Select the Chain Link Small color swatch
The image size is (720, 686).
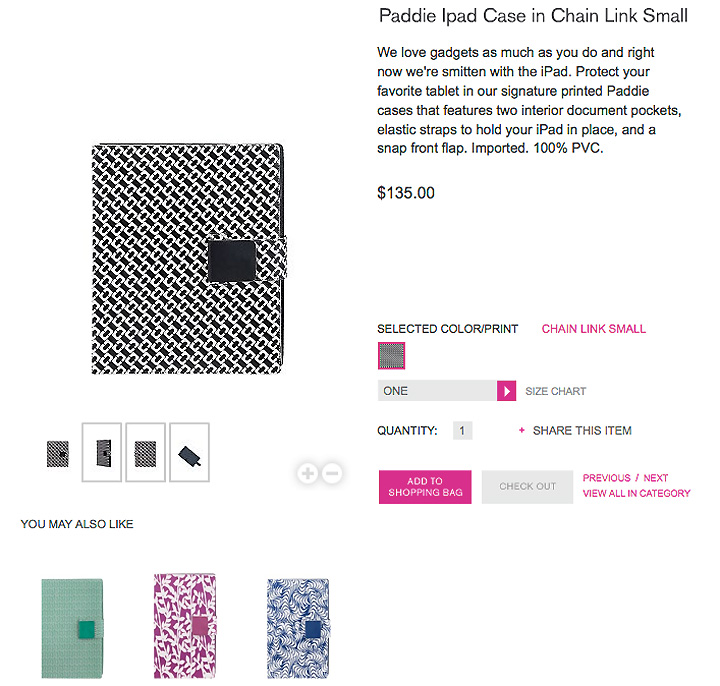pos(391,355)
